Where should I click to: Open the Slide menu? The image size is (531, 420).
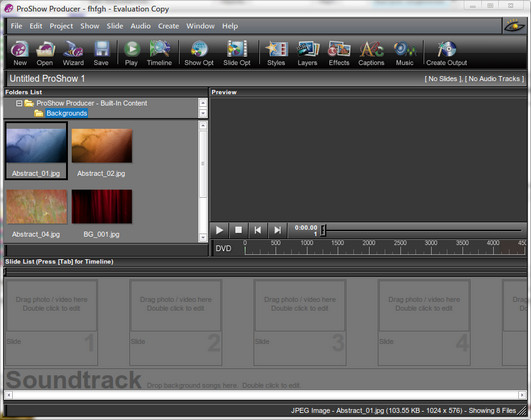pyautogui.click(x=115, y=26)
